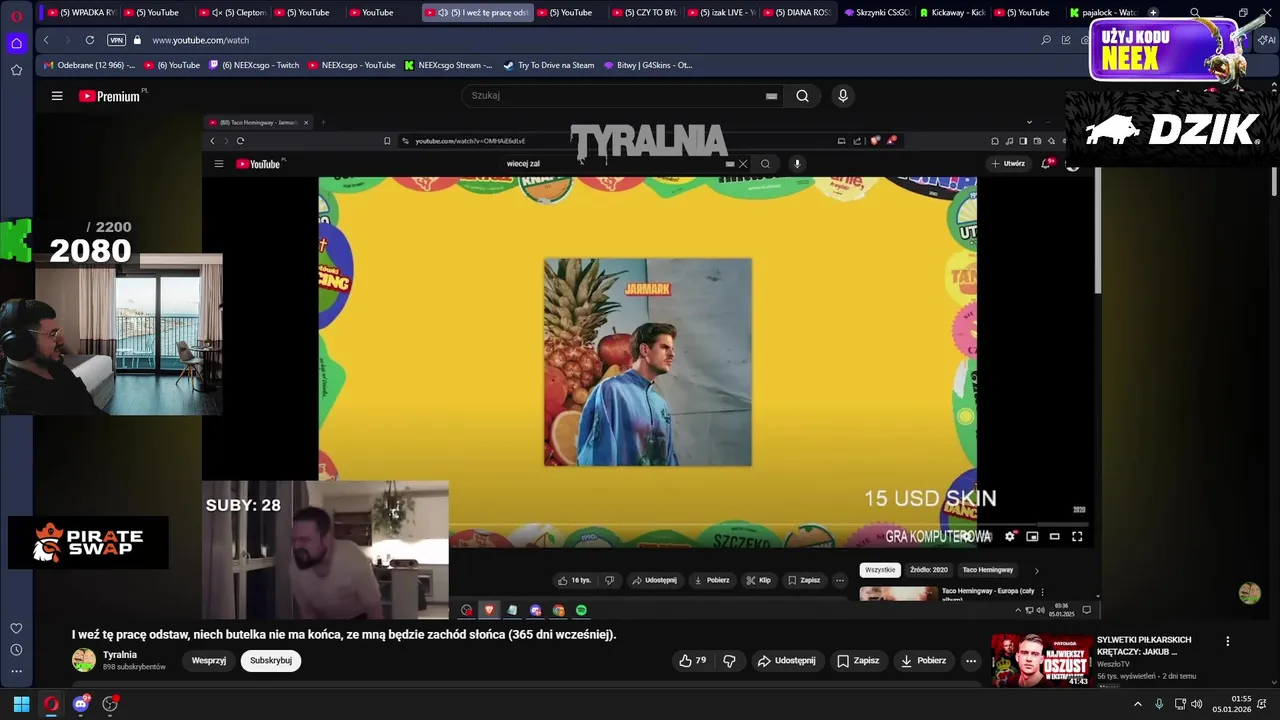Click the Opera sidebar home workspace icon

[16, 43]
